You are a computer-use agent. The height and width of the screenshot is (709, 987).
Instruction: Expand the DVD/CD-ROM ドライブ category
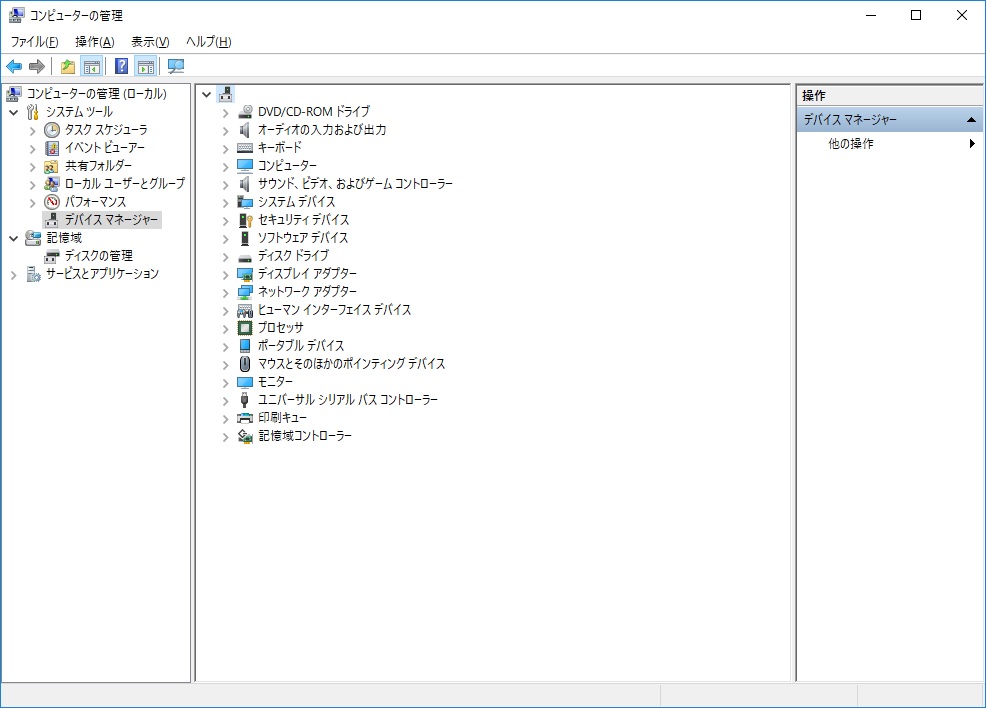click(226, 112)
